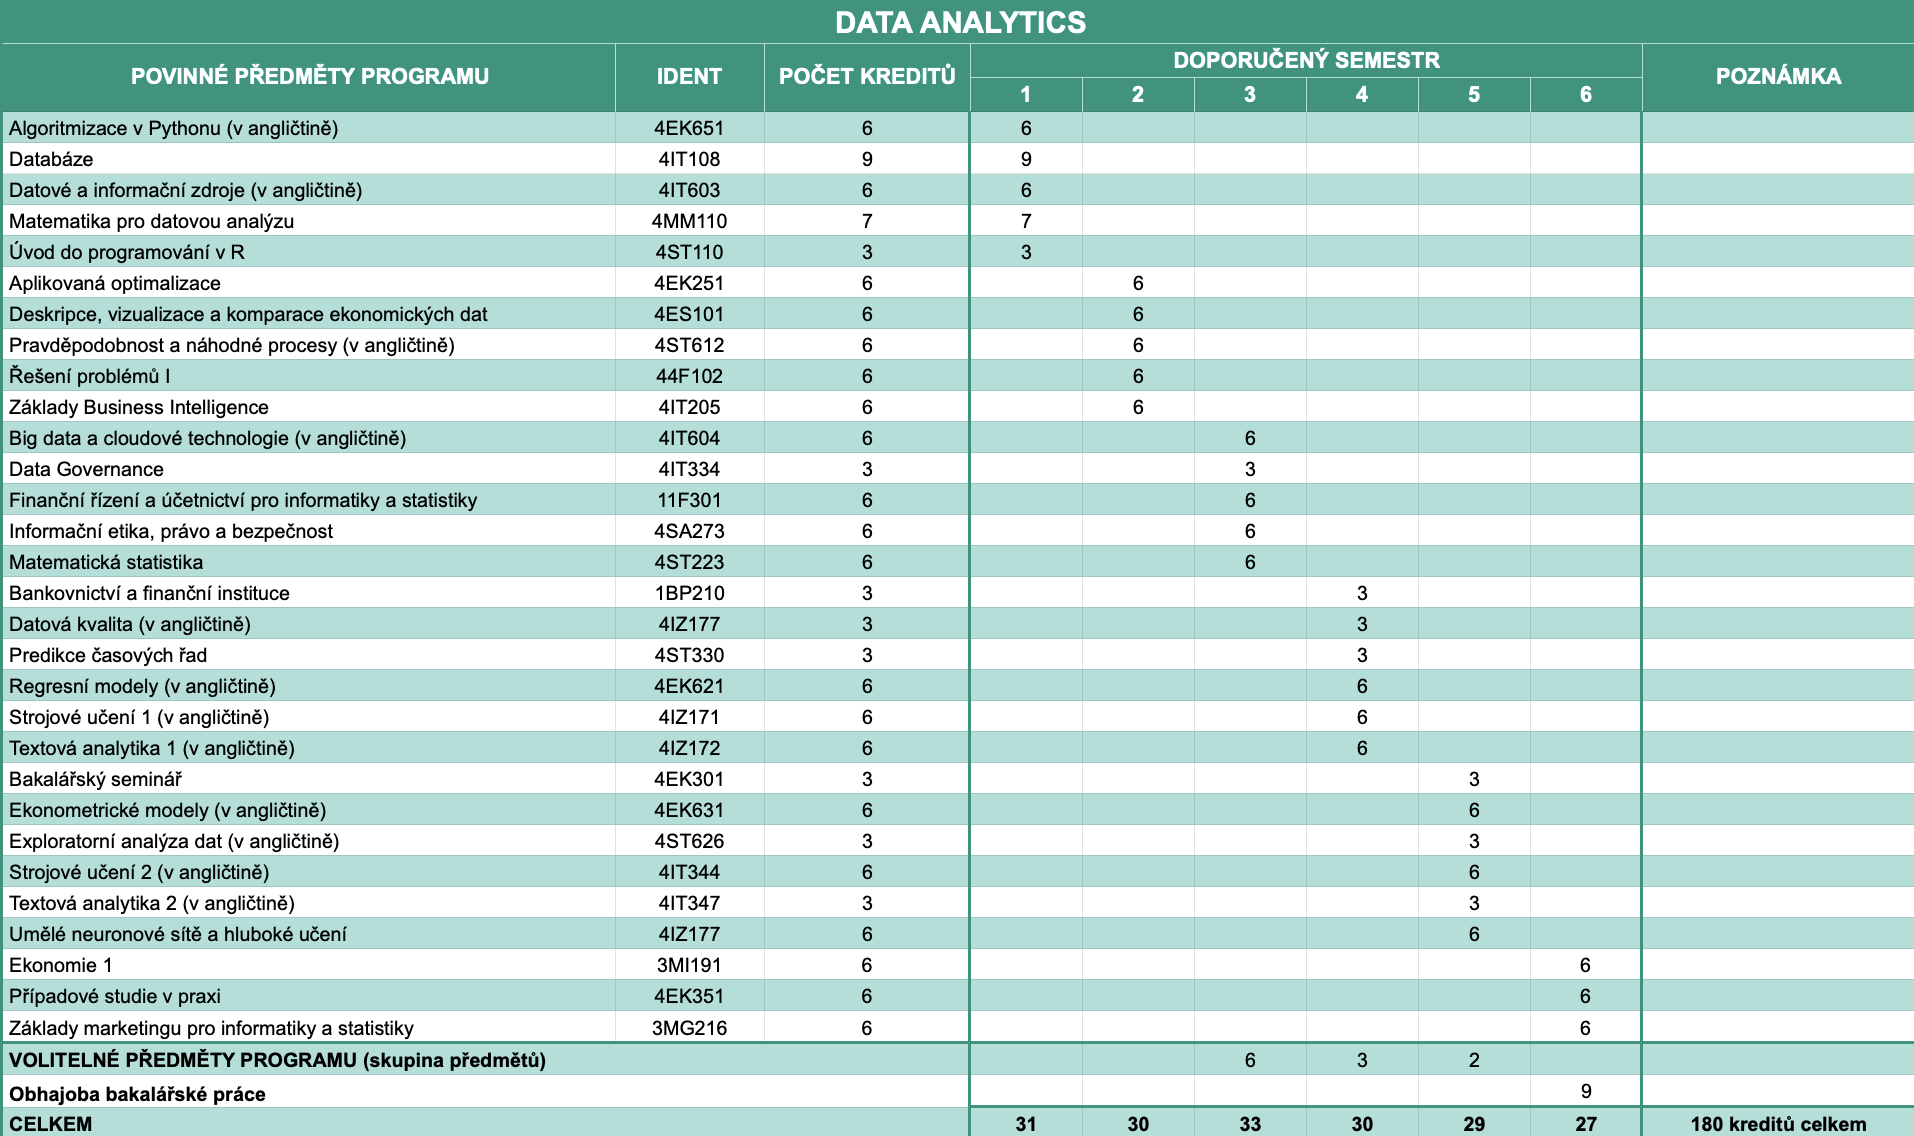The height and width of the screenshot is (1136, 1914).
Task: Click the Základy Business Intelligence cell
Action: pos(139,407)
